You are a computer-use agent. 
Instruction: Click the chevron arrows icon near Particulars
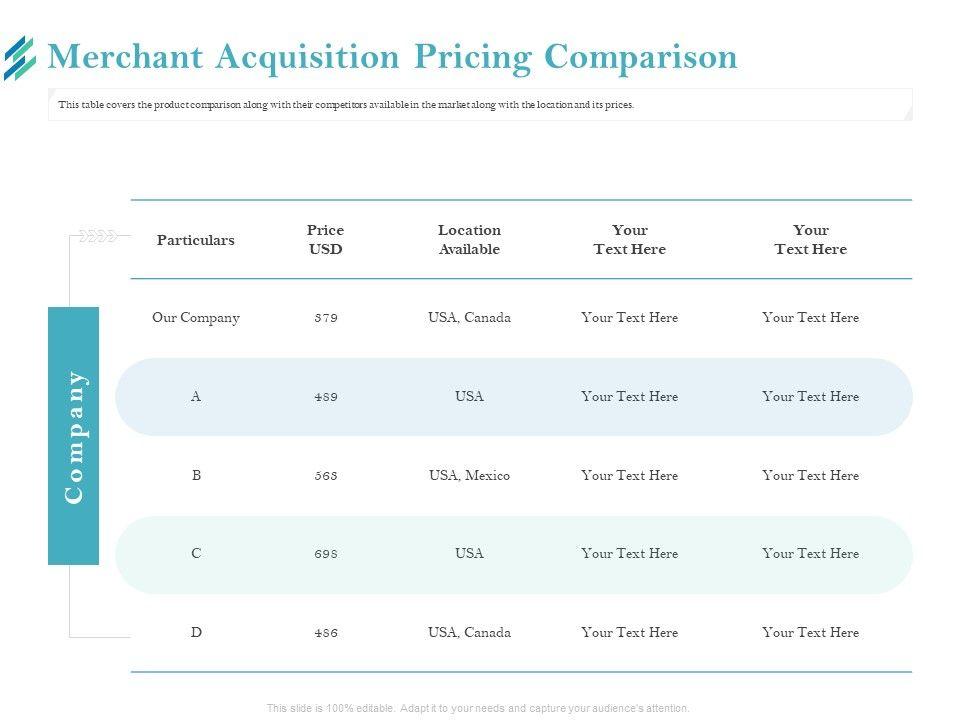99,236
